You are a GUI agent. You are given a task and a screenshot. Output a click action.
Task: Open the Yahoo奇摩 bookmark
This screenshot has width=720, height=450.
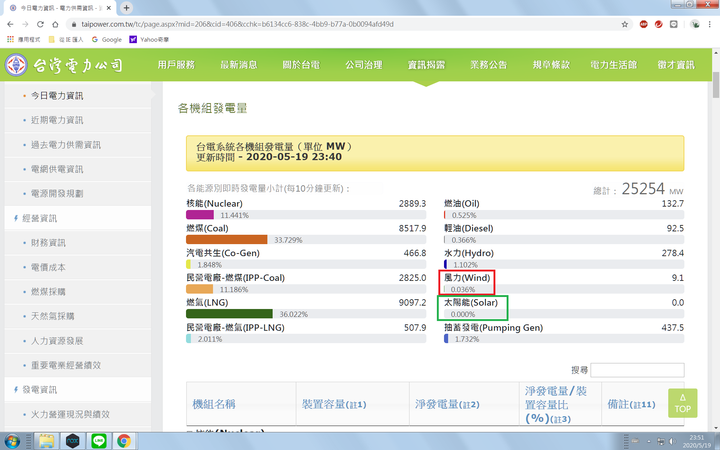coord(149,39)
